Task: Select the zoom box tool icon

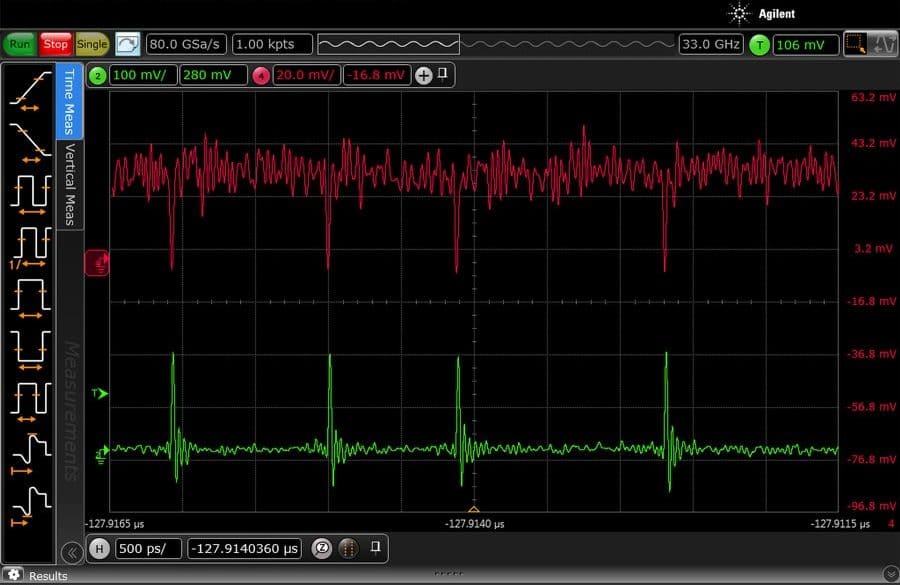Action: 855,44
